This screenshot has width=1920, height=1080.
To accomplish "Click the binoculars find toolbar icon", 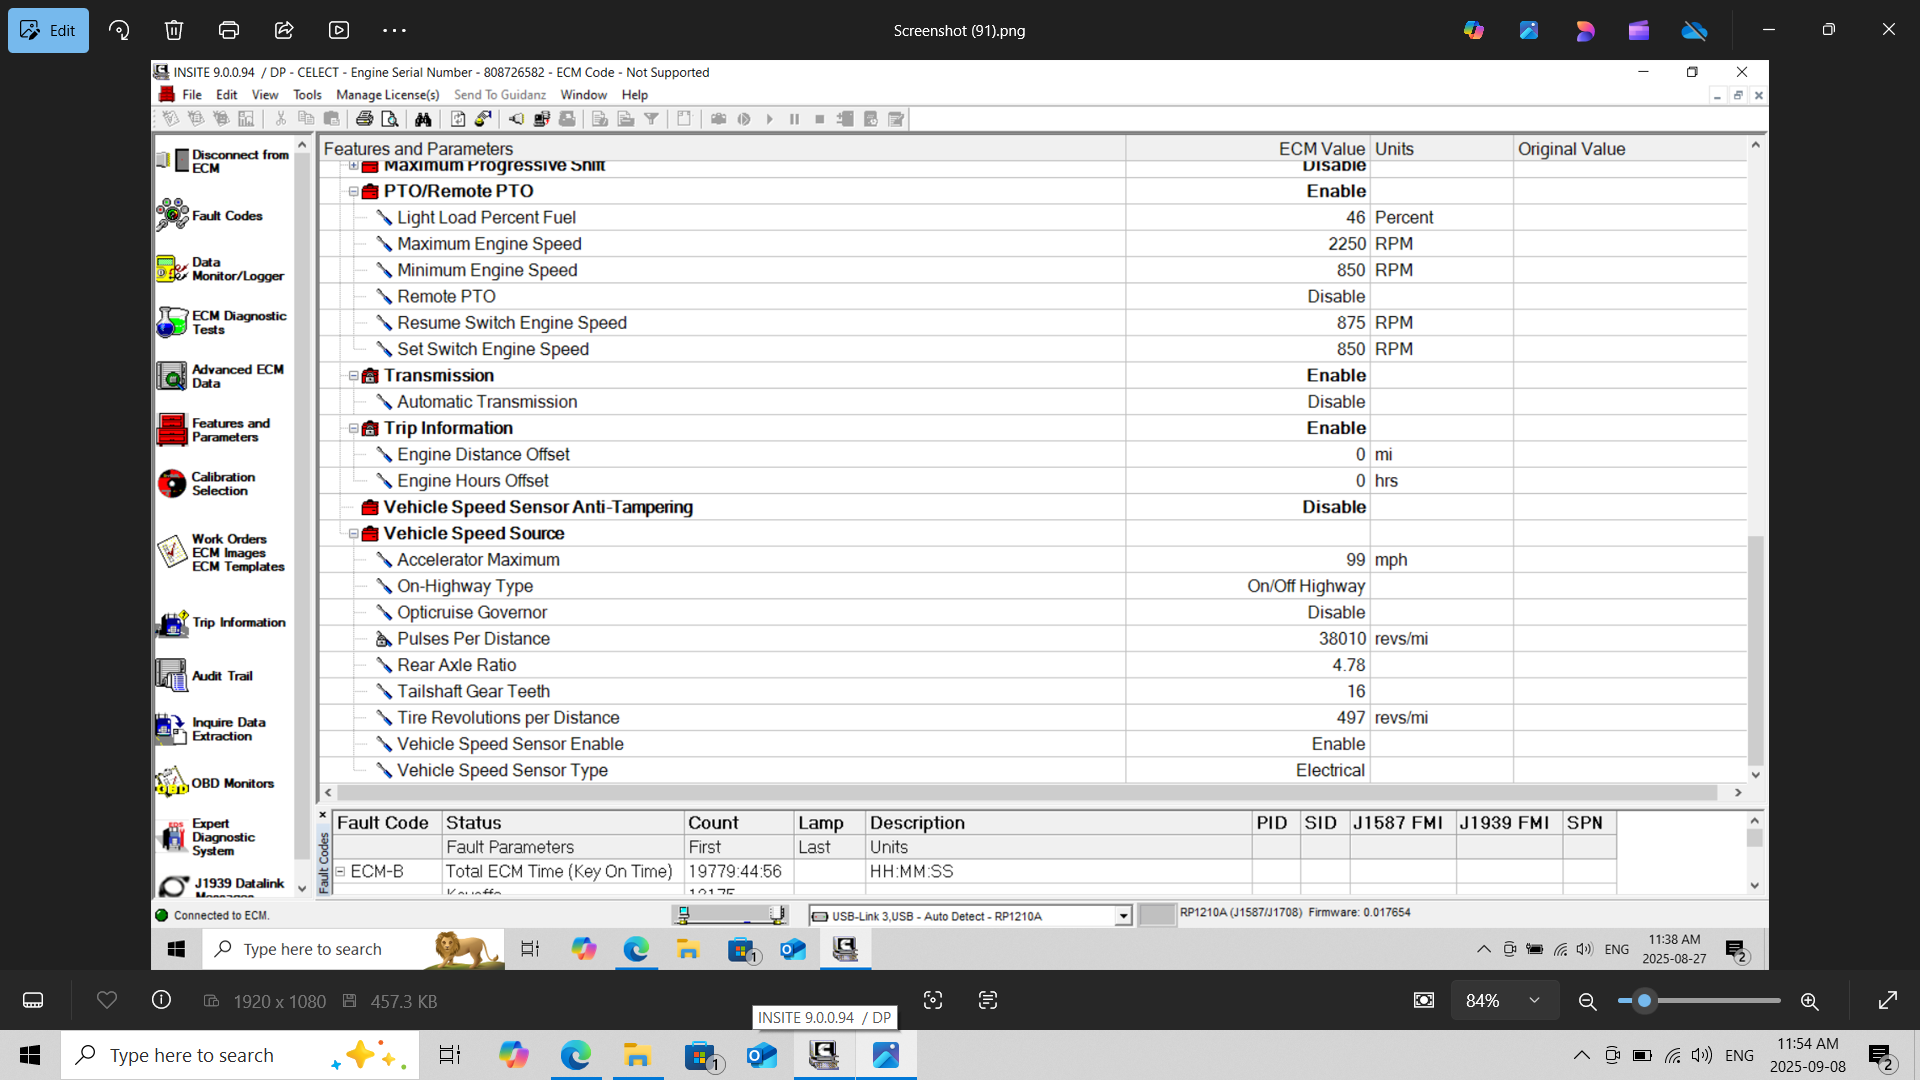I will pos(423,119).
